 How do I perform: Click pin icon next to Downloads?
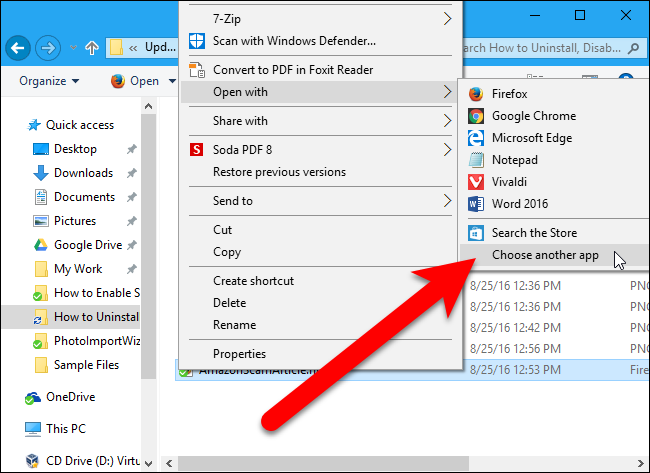[x=131, y=173]
